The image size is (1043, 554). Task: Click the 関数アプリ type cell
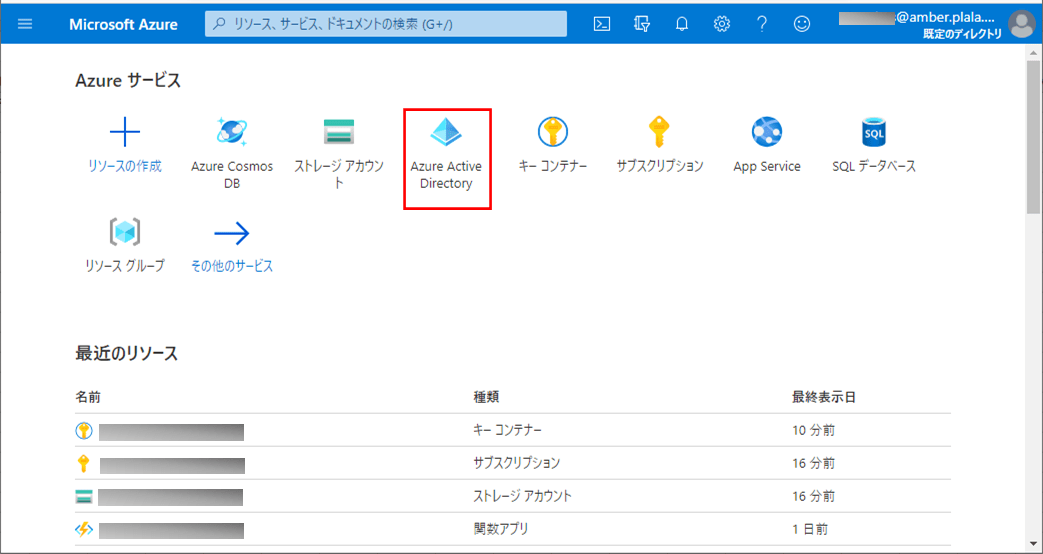501,529
